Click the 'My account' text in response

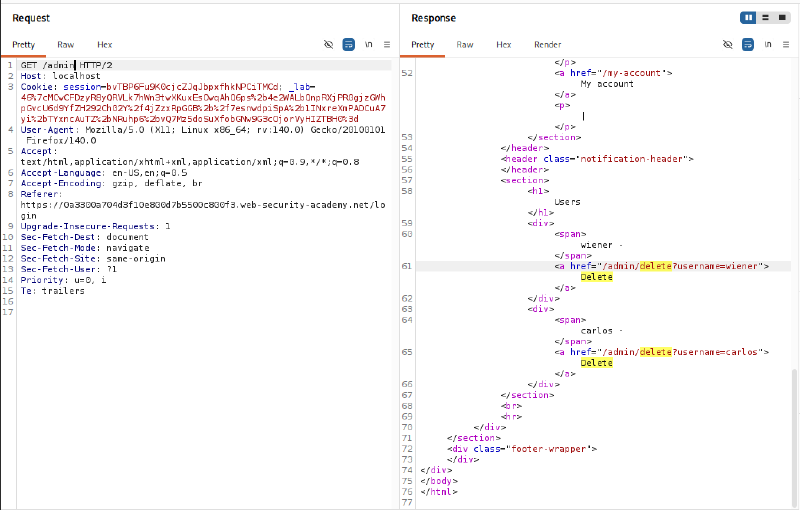(x=607, y=84)
